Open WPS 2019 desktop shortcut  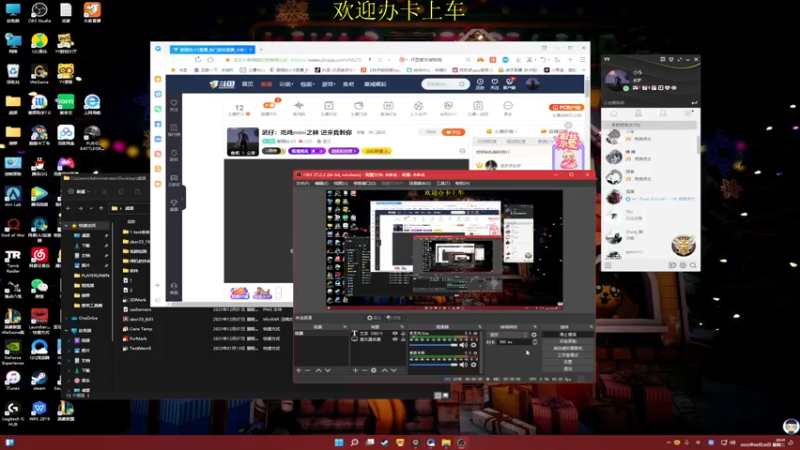39,411
